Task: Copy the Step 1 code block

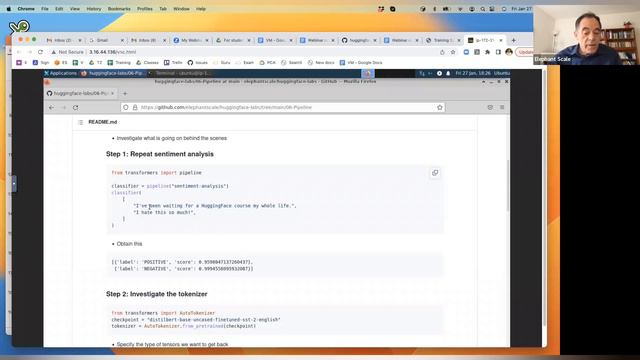Action: [435, 173]
